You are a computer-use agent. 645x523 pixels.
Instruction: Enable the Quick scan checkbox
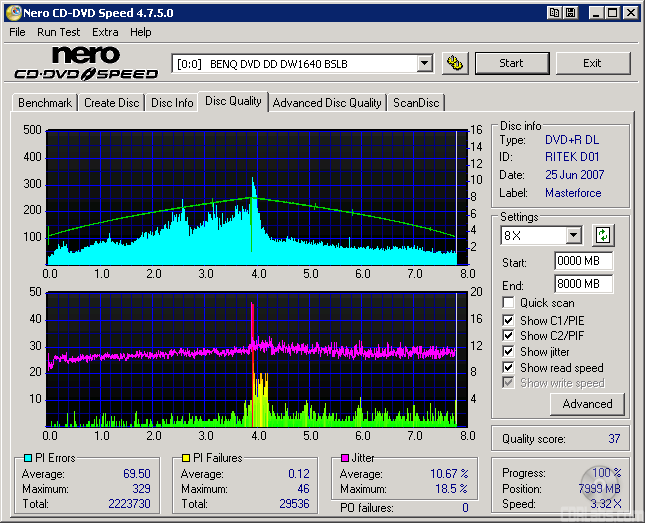pyautogui.click(x=509, y=303)
